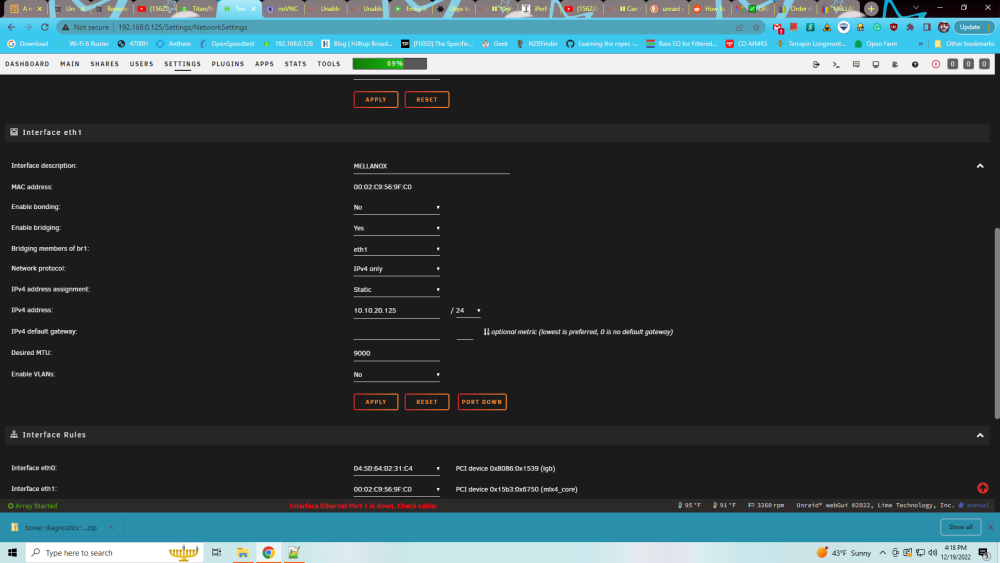The width and height of the screenshot is (1000, 563).
Task: Click the uBlock shield extension icon
Action: (x=893, y=27)
